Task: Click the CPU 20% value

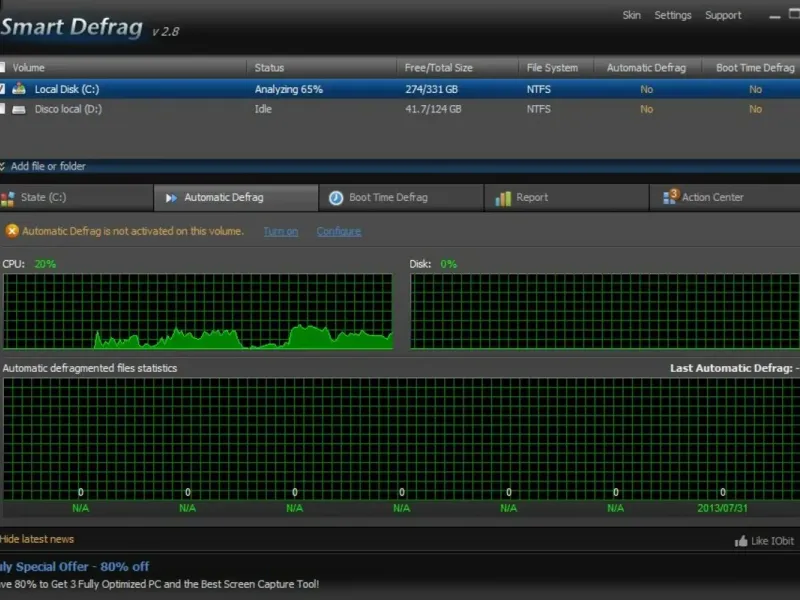Action: point(45,264)
